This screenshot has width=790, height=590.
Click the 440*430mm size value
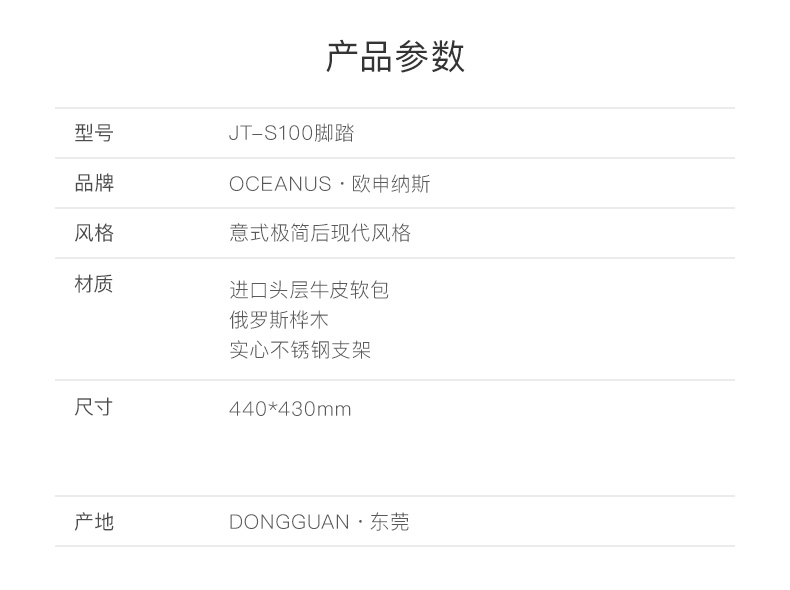tap(290, 409)
